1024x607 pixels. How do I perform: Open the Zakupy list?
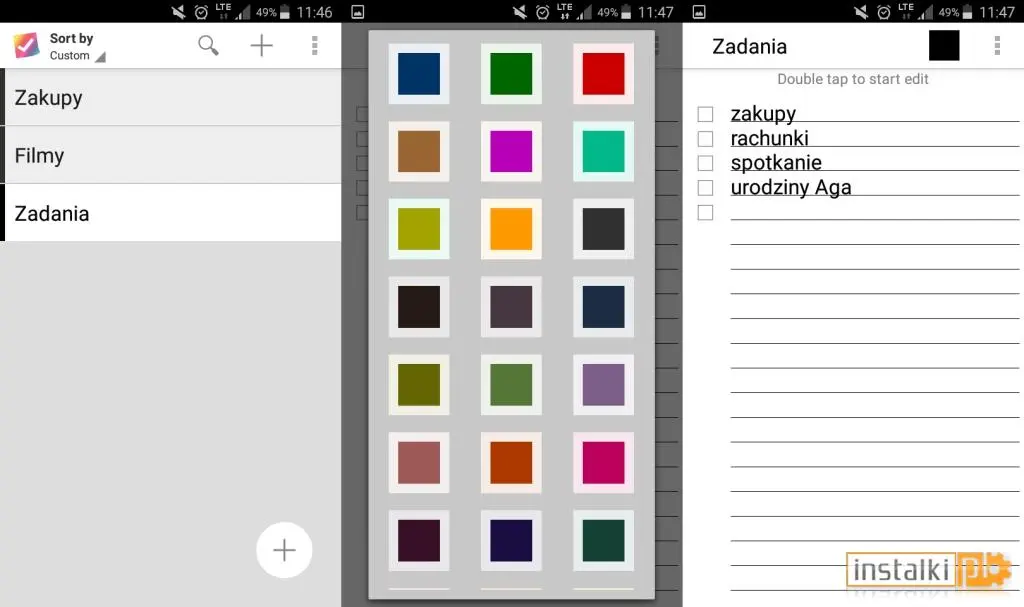(170, 97)
